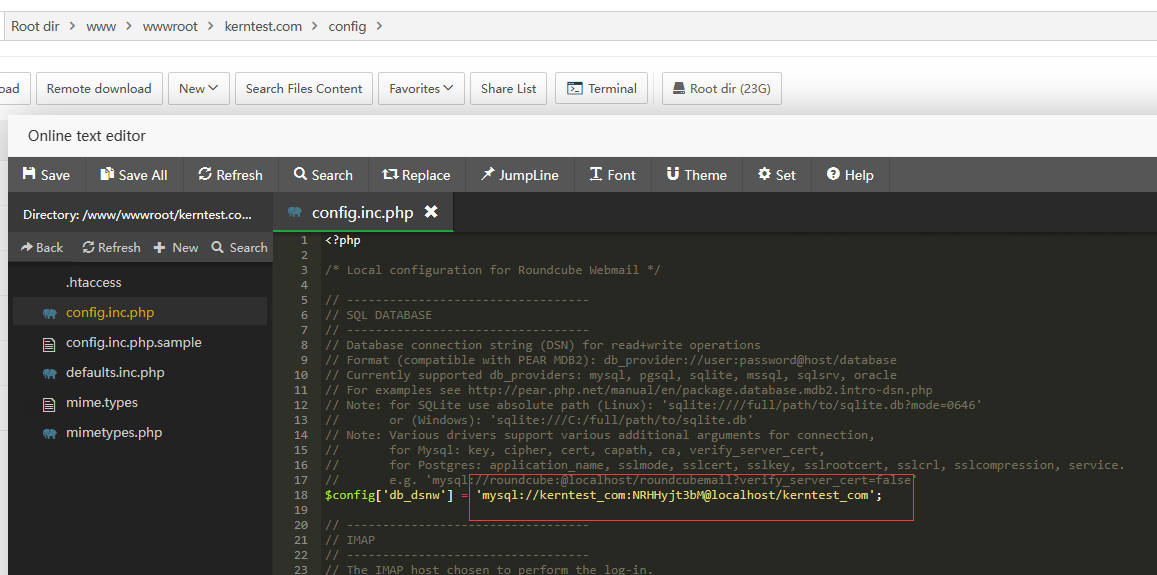
Task: Switch to the config.inc.php tab
Action: click(x=361, y=212)
